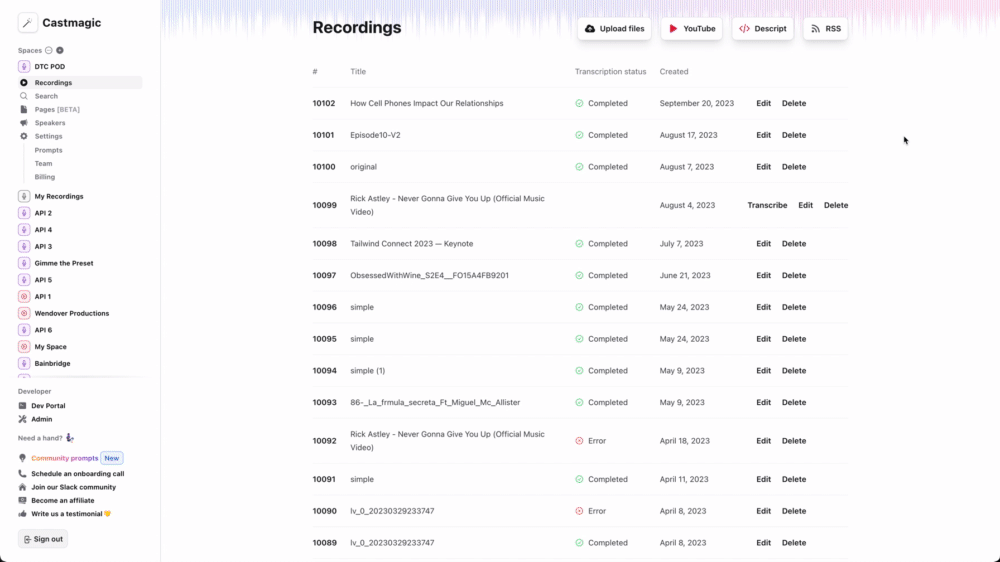Collapse the Spaces list with minus icon

[x=49, y=50]
